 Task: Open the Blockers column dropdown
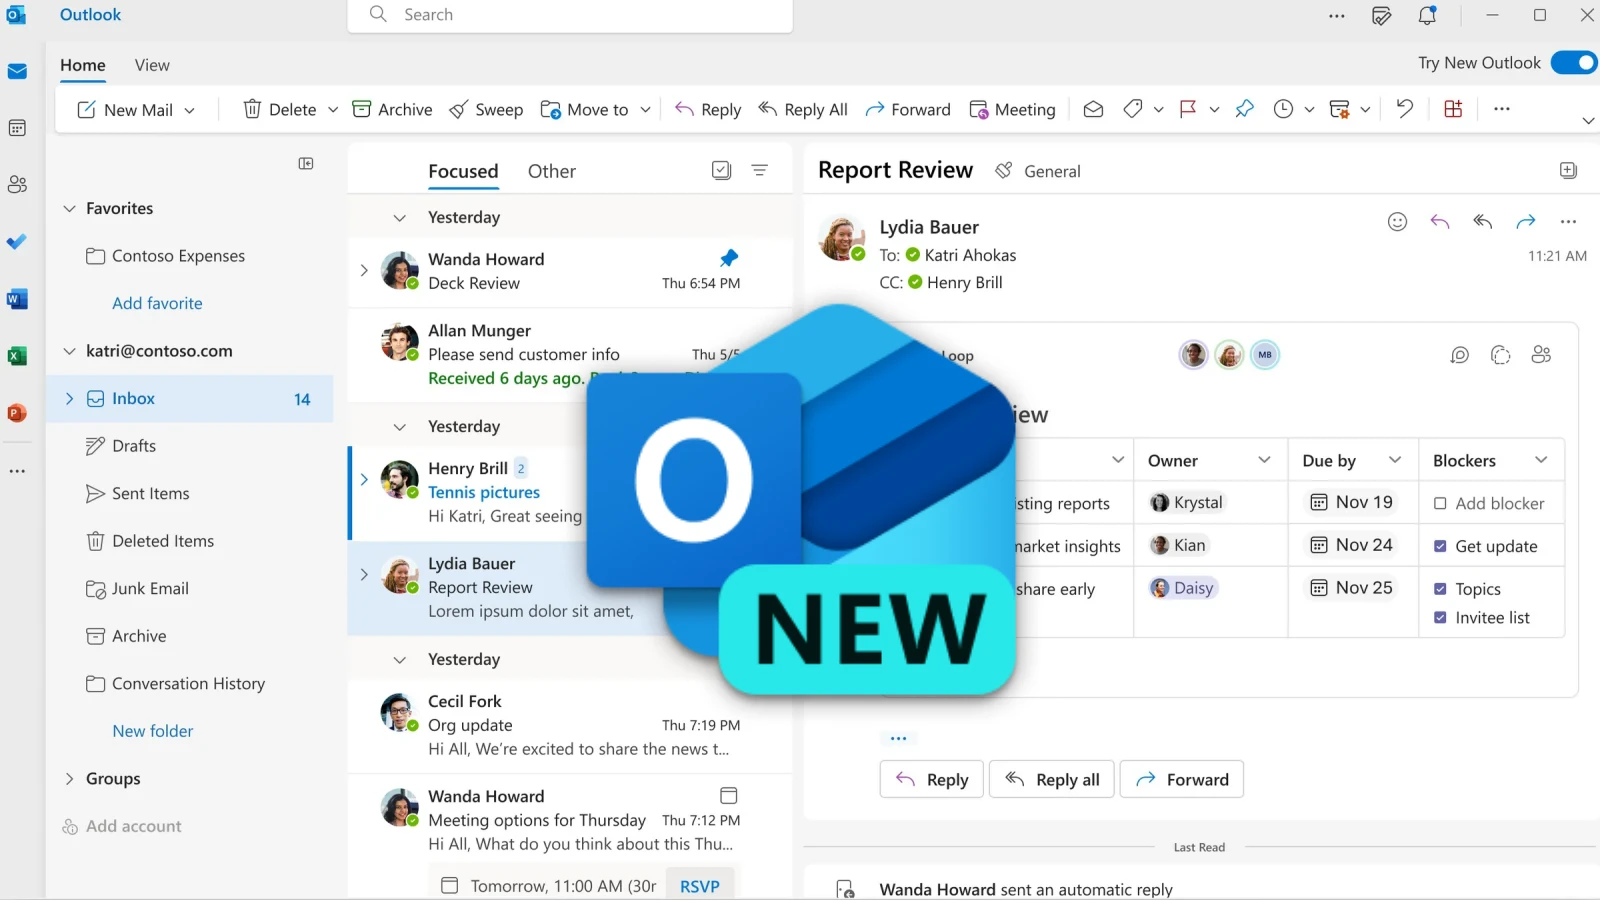click(1541, 460)
